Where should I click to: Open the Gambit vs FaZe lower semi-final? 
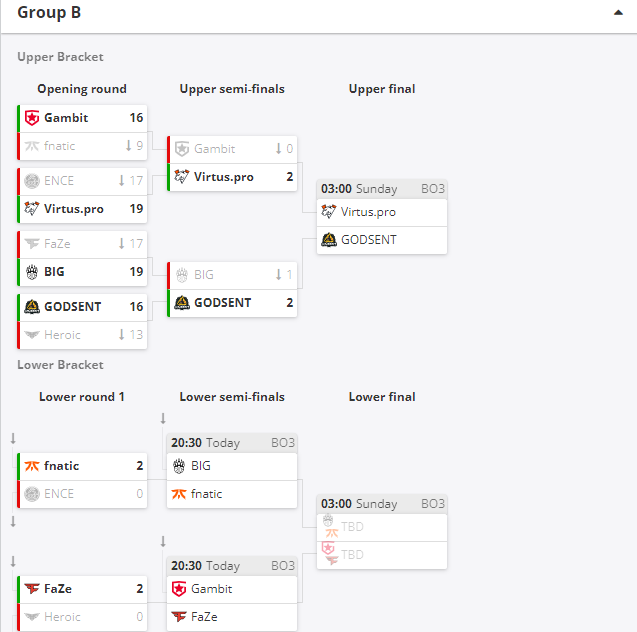coord(232,594)
